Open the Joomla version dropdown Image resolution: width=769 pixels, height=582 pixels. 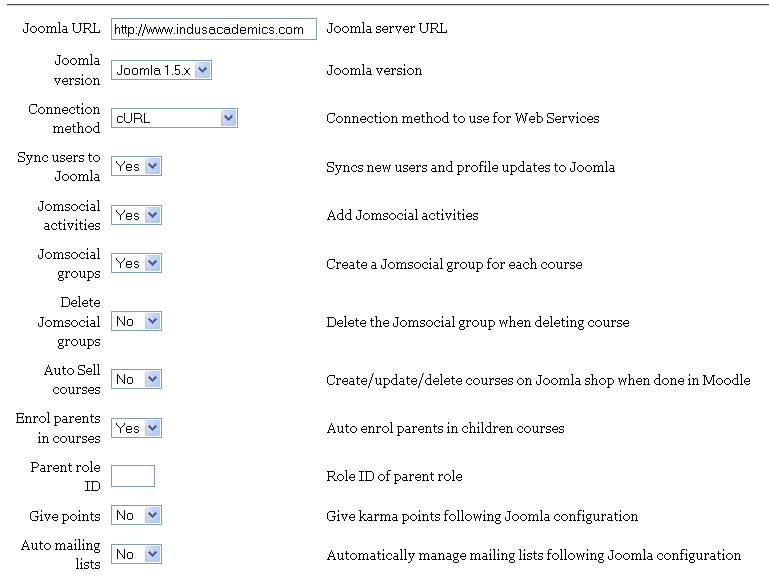pyautogui.click(x=161, y=70)
